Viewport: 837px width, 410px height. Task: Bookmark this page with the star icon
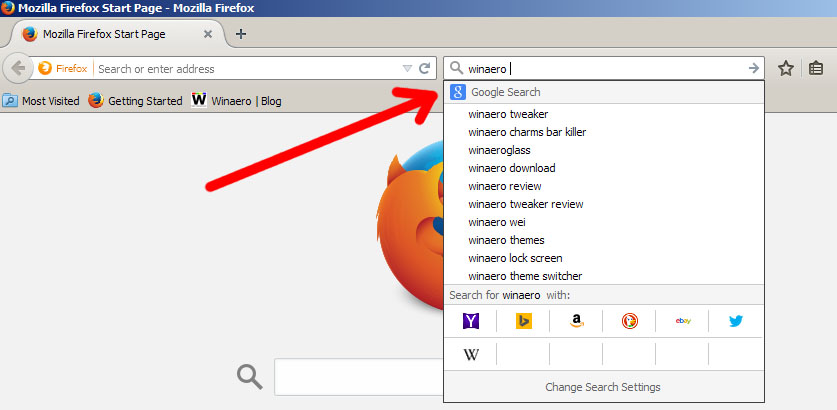tap(785, 68)
